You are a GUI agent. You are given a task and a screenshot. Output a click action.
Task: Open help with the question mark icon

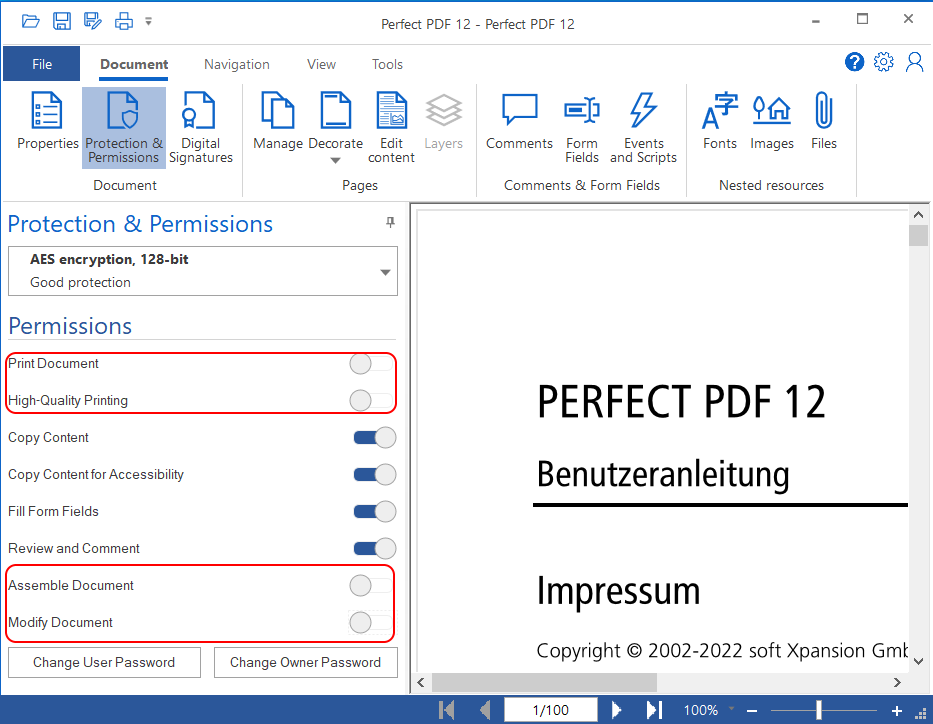coord(854,62)
